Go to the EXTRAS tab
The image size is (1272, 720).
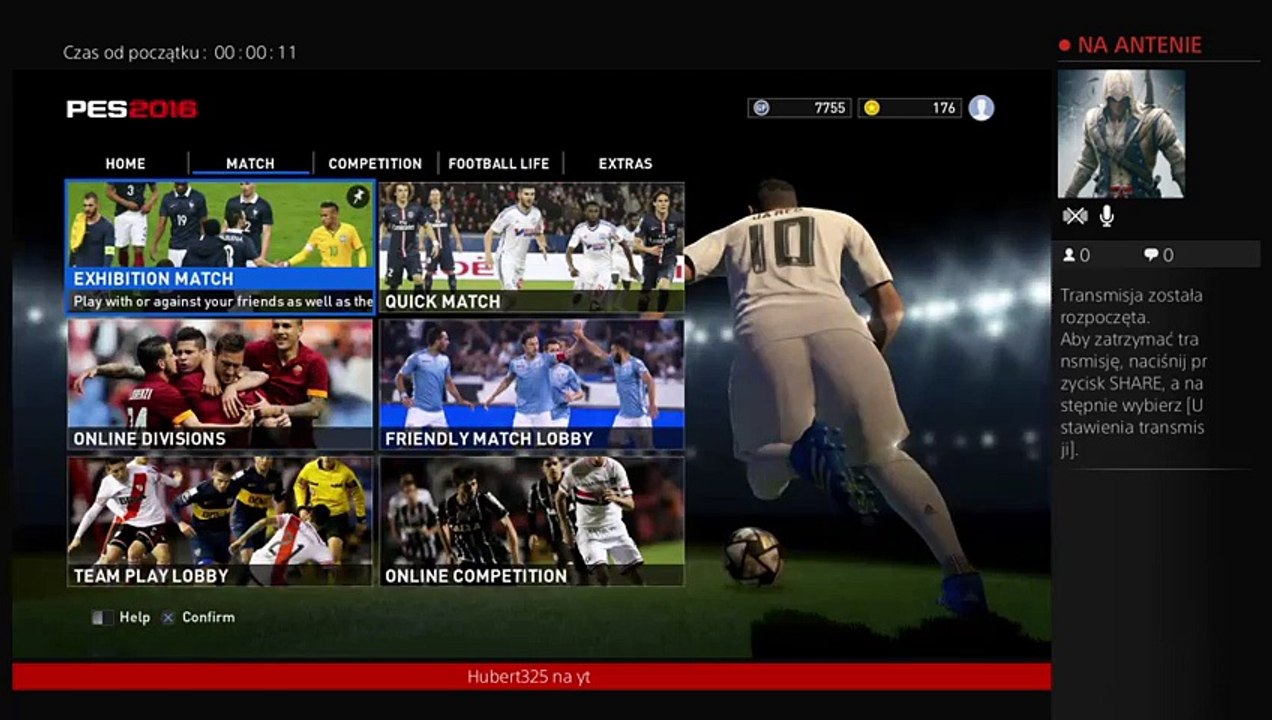(625, 164)
